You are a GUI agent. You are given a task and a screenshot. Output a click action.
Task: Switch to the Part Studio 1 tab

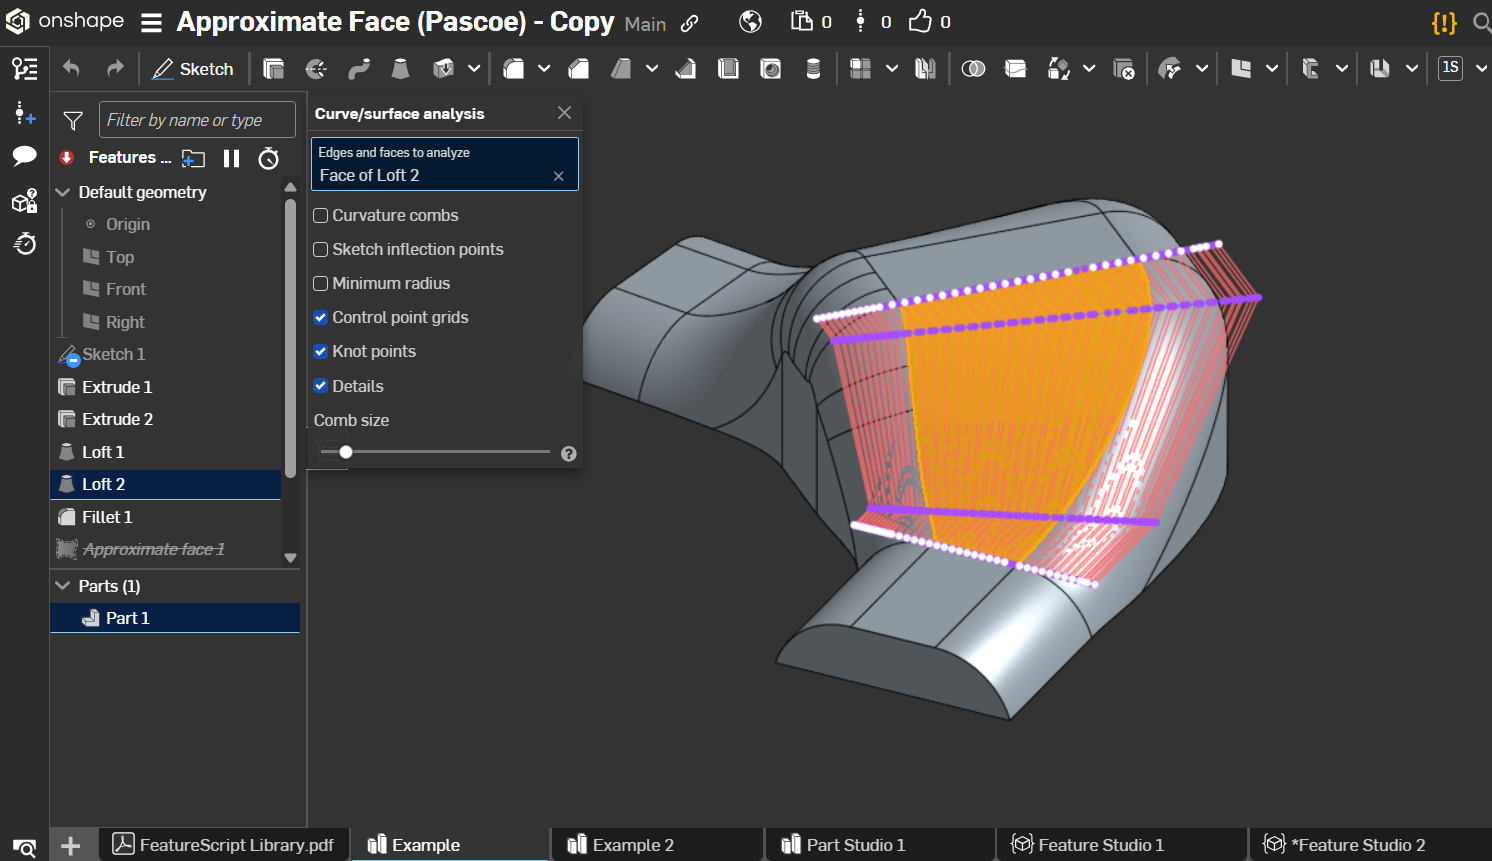[x=881, y=845]
